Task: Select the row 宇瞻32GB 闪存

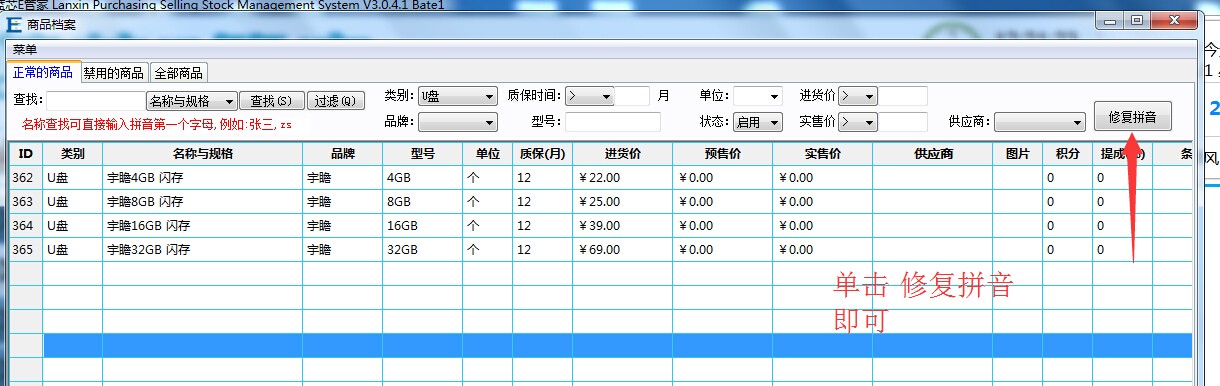Action: (x=600, y=250)
